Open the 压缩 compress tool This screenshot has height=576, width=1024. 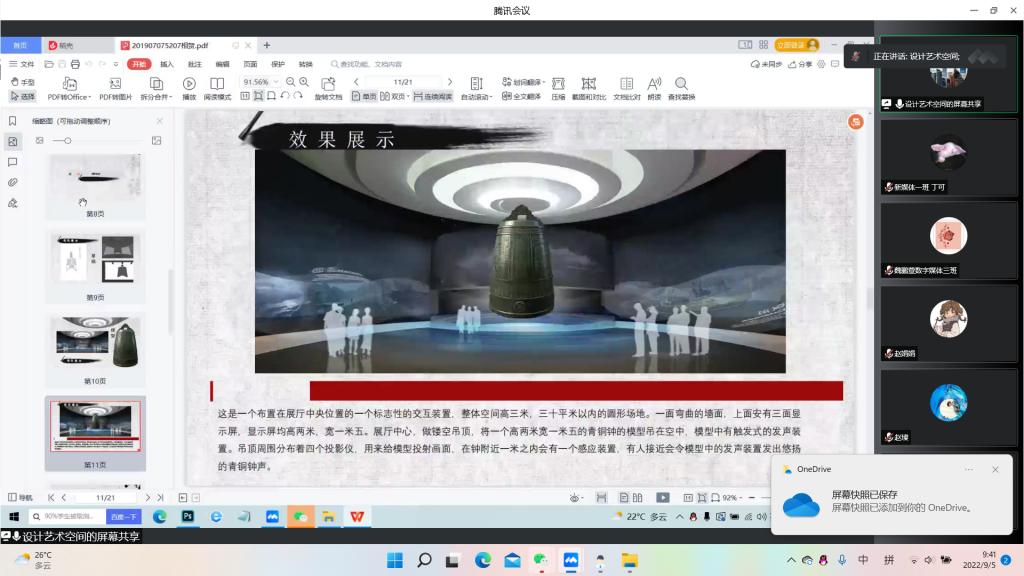tap(558, 87)
